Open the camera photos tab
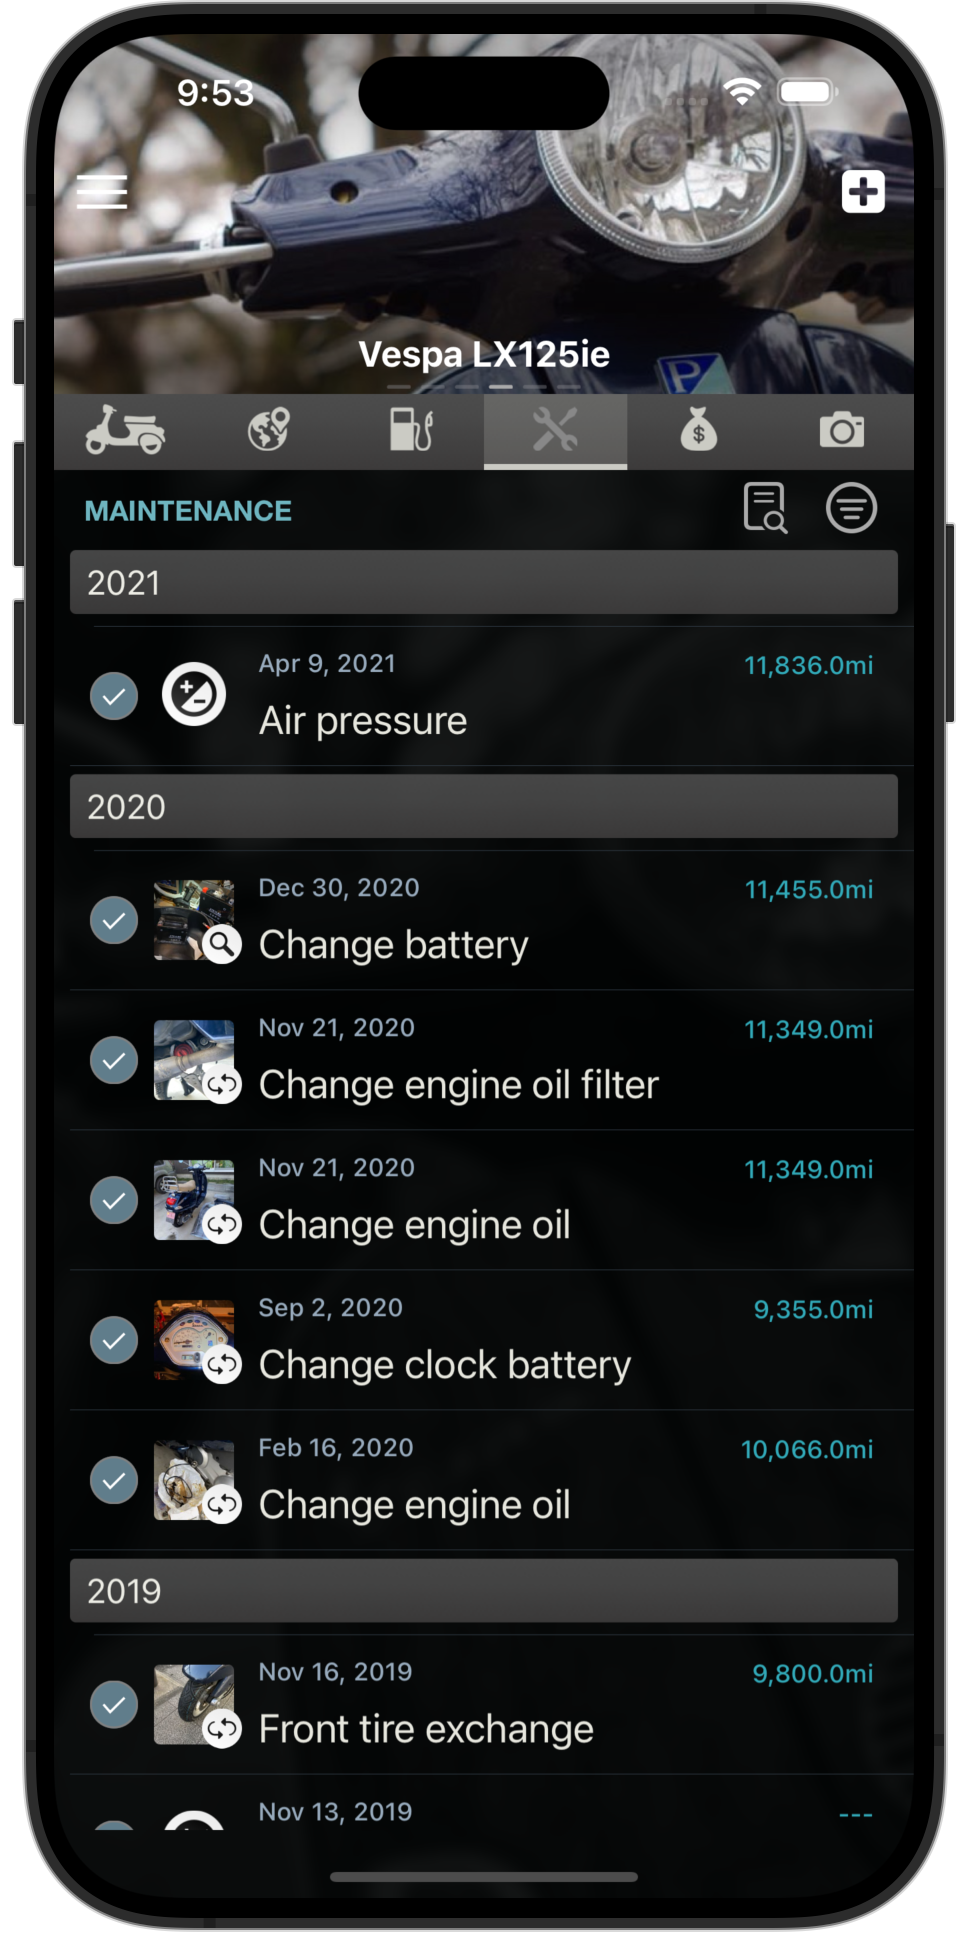 coord(841,431)
